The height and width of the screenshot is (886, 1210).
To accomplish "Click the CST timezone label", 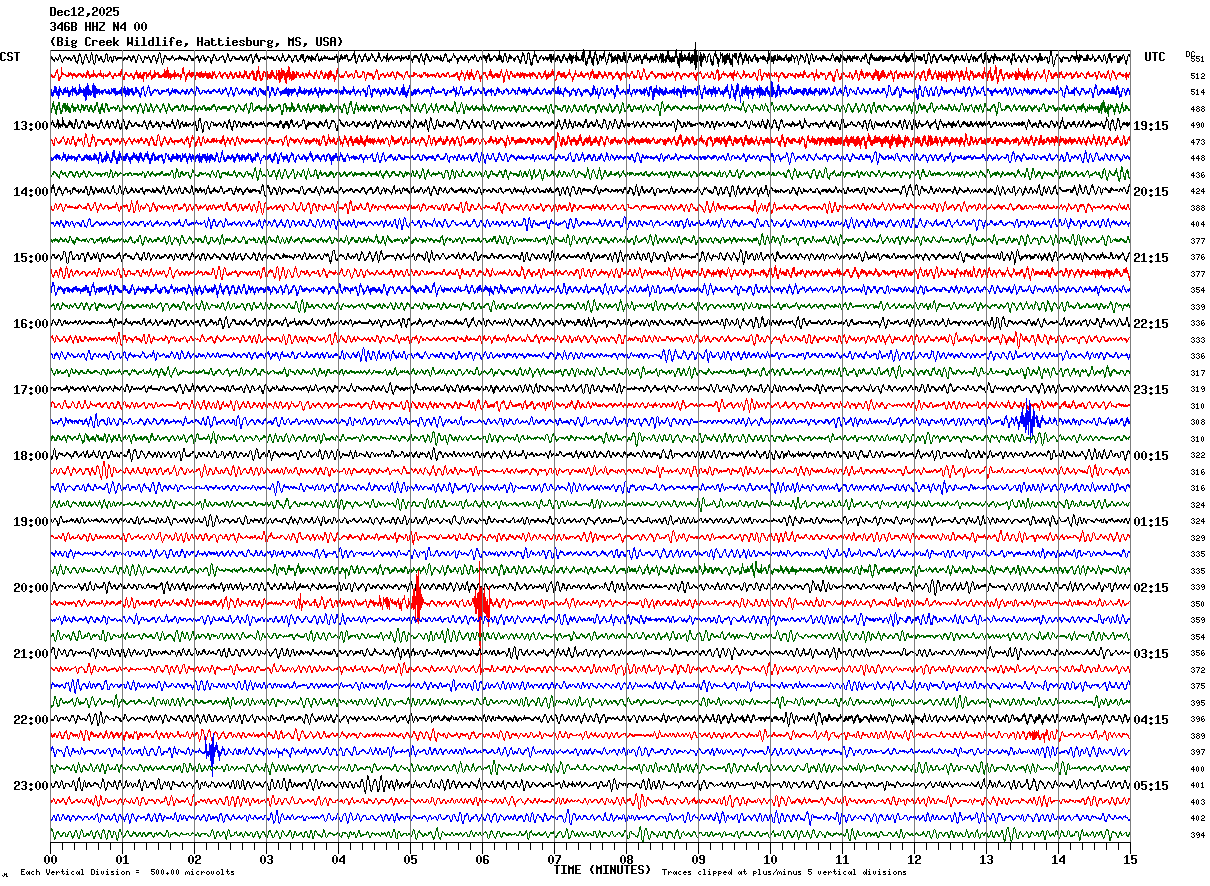I will tap(10, 57).
